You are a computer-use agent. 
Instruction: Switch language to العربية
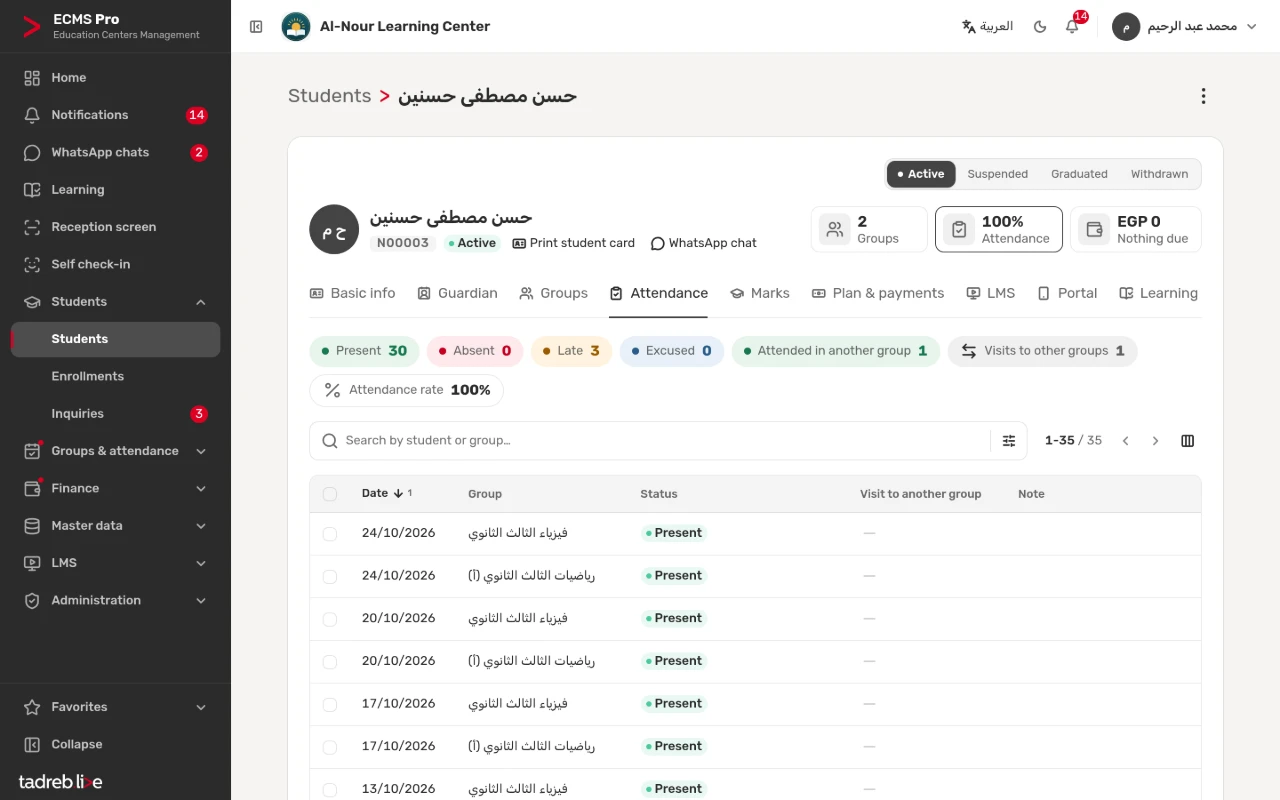(x=987, y=27)
